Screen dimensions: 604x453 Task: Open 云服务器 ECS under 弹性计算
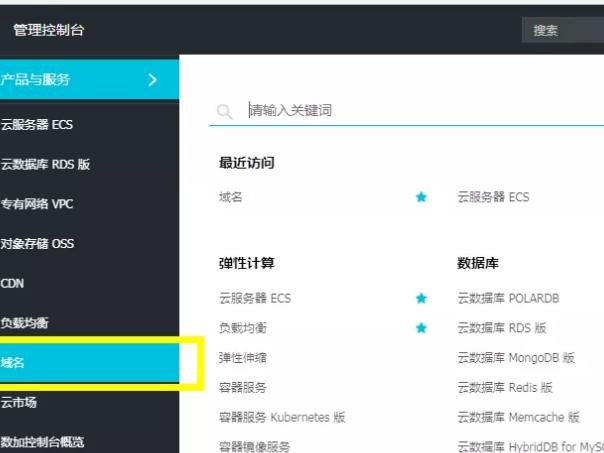(255, 298)
